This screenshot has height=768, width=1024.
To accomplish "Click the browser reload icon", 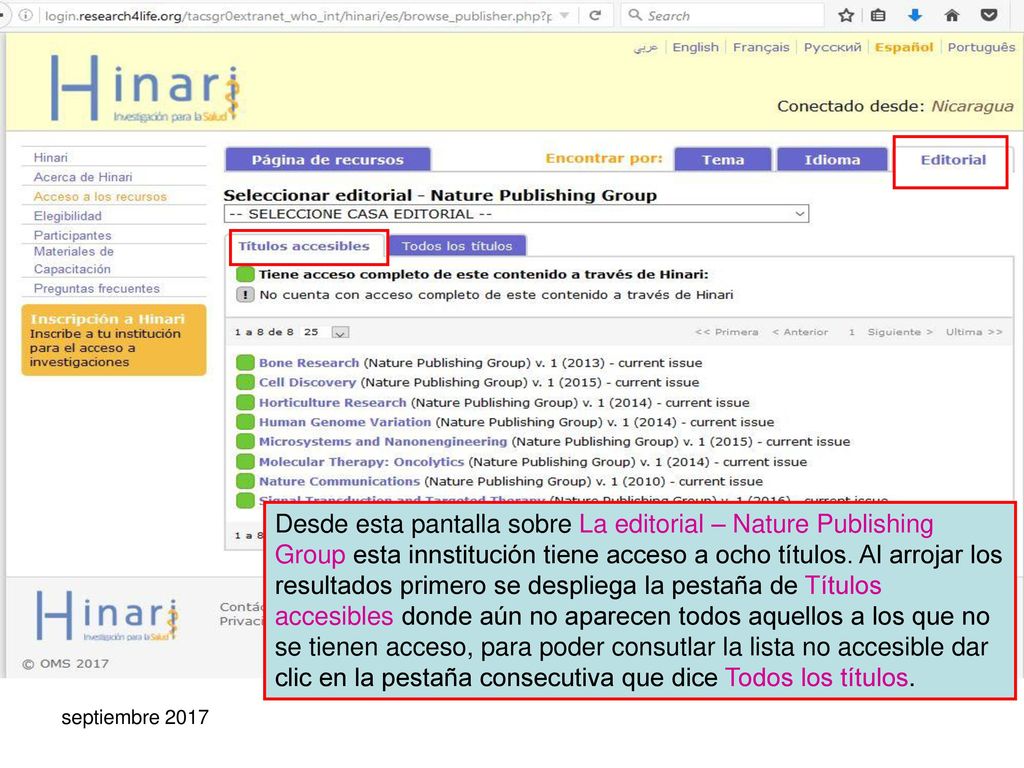I will pos(594,15).
